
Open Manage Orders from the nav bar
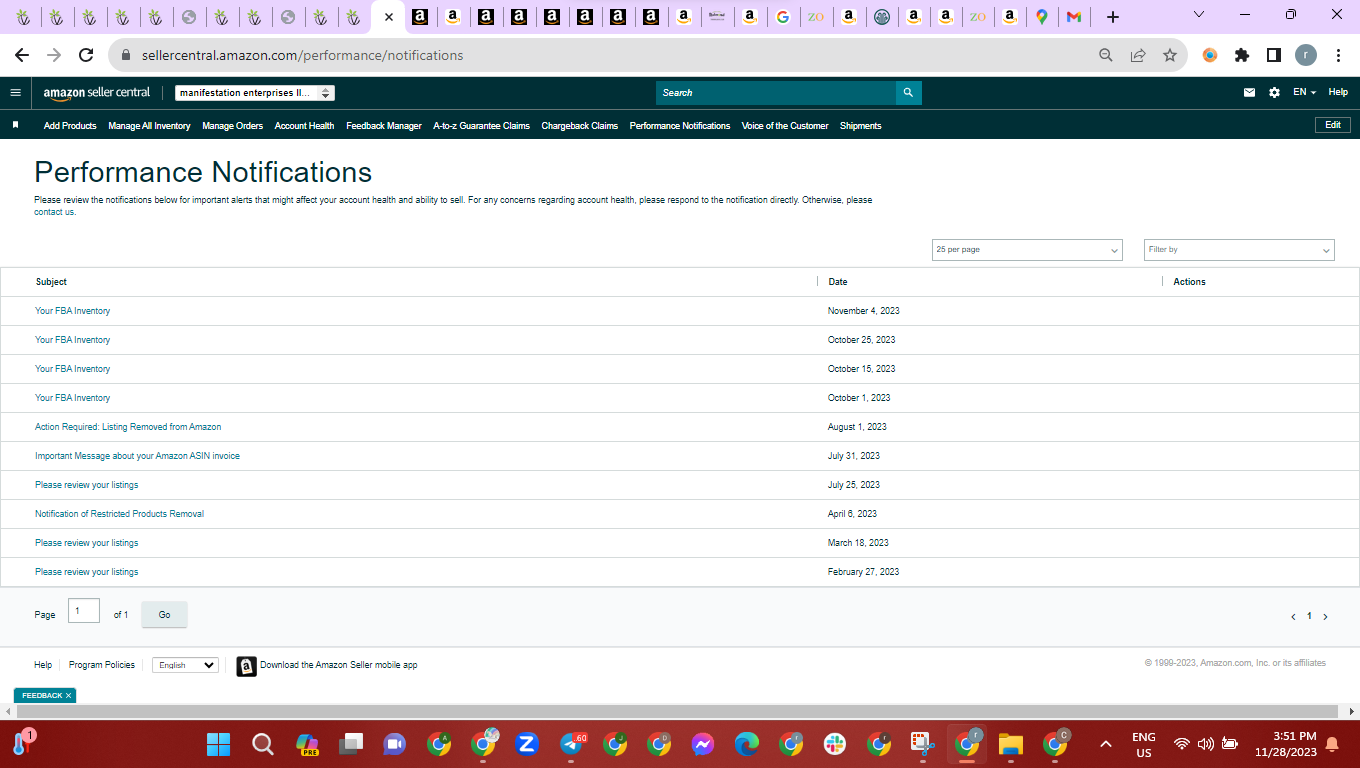click(x=233, y=126)
